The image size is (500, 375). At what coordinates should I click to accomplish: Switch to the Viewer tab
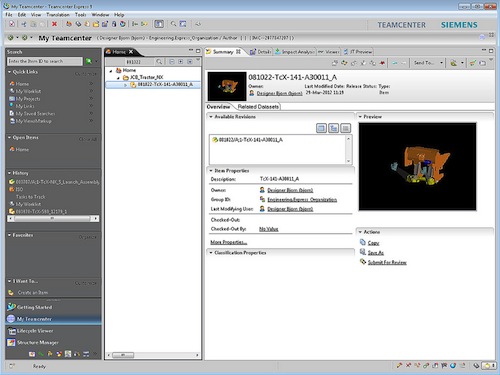coord(329,52)
